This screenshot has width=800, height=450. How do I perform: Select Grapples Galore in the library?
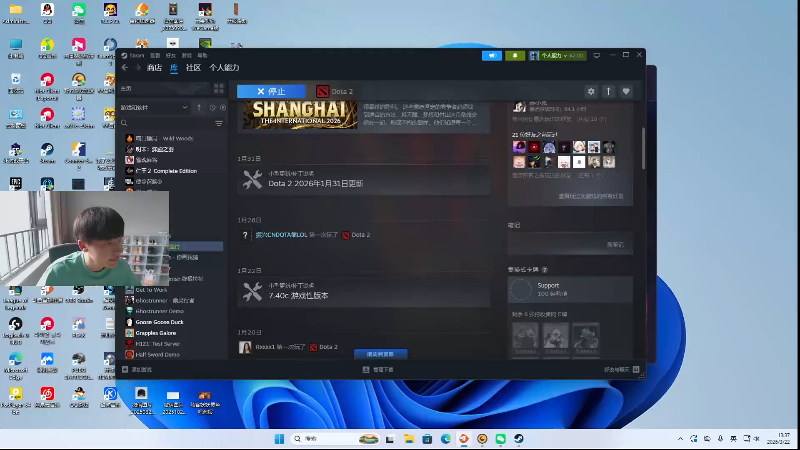pos(156,333)
